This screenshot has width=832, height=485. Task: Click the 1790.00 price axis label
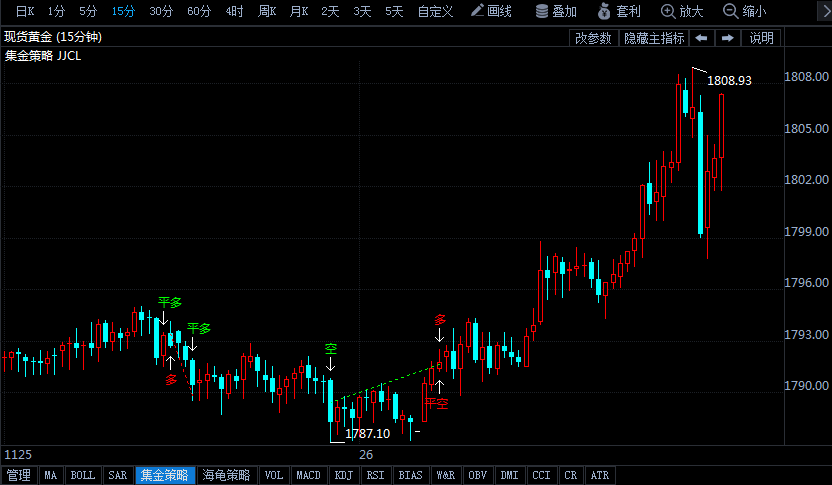(807, 385)
